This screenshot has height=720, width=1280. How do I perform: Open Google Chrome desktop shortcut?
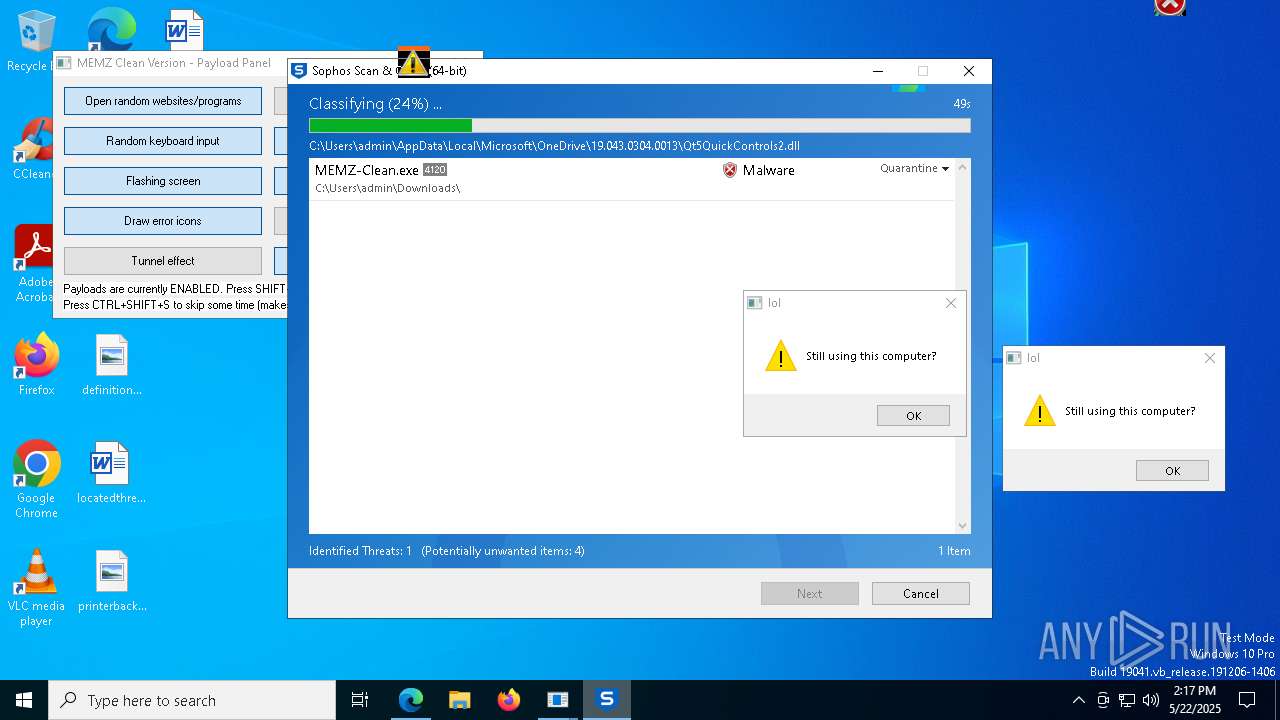click(x=37, y=480)
